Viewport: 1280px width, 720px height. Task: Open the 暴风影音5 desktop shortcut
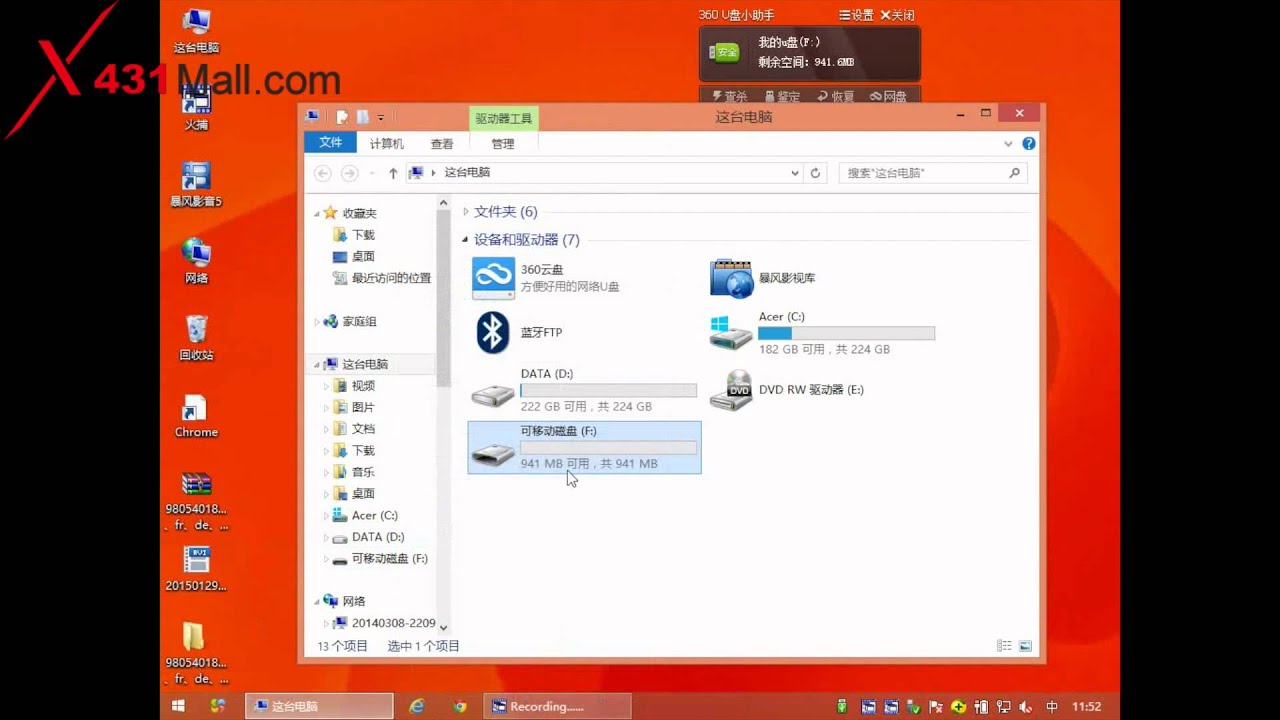pos(196,186)
